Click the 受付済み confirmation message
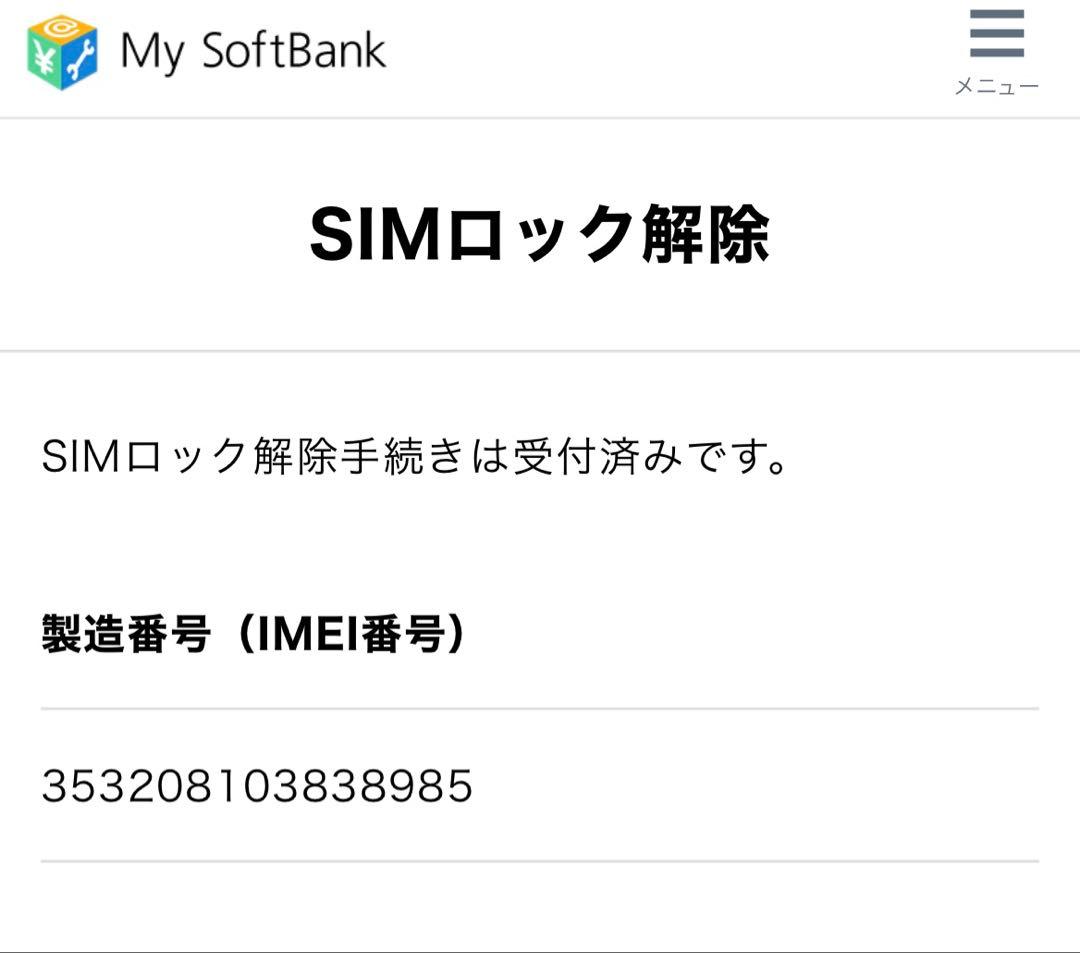Image resolution: width=1080 pixels, height=953 pixels. click(x=415, y=455)
